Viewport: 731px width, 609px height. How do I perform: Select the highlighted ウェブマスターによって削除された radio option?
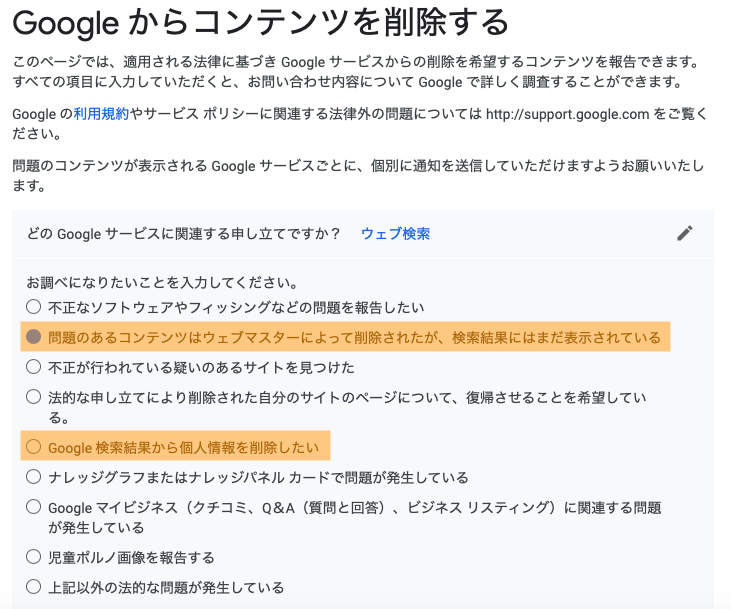point(34,337)
